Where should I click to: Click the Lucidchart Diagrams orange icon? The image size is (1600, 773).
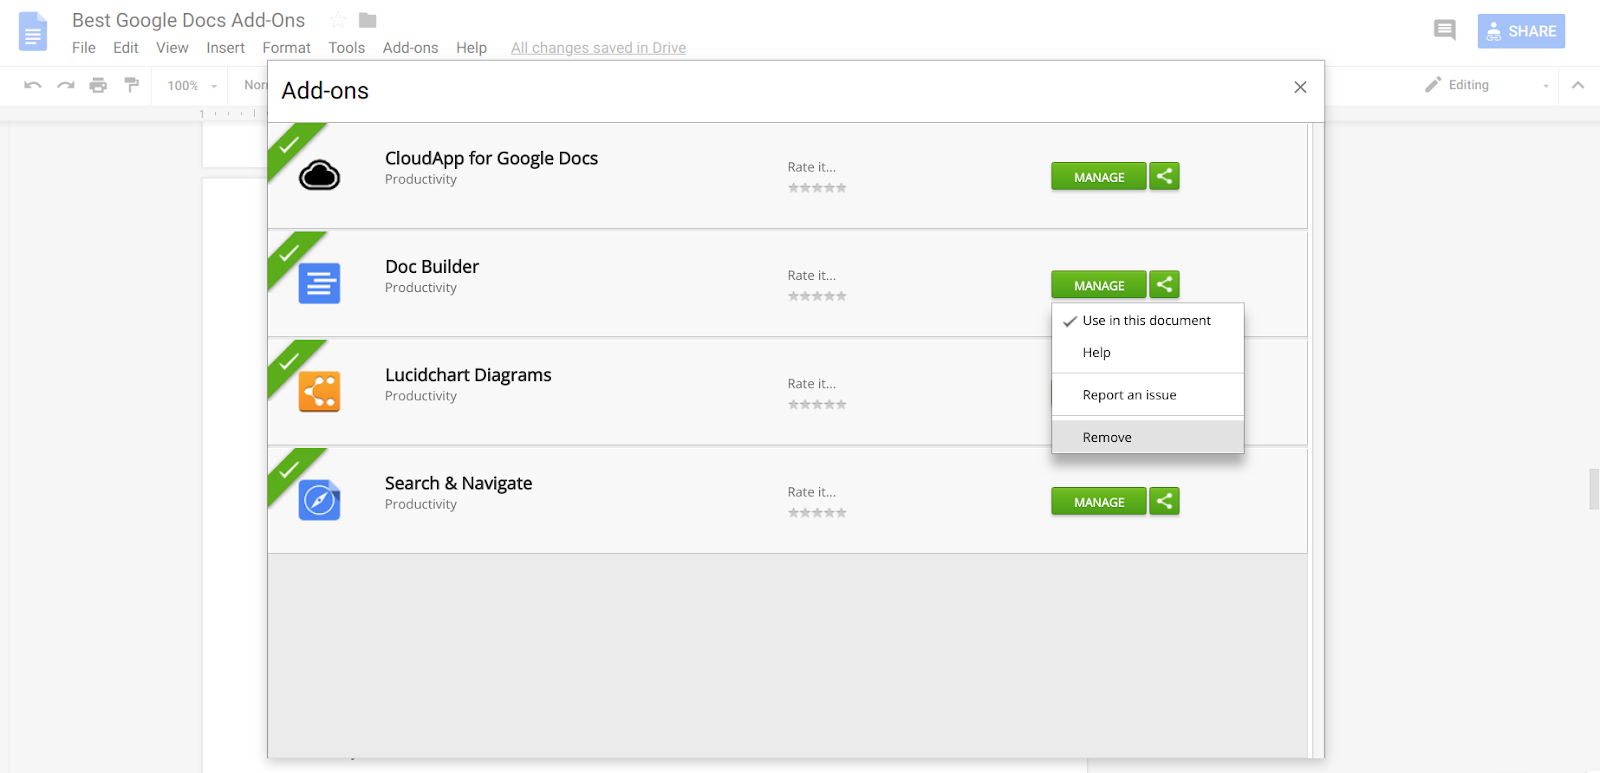tap(320, 392)
